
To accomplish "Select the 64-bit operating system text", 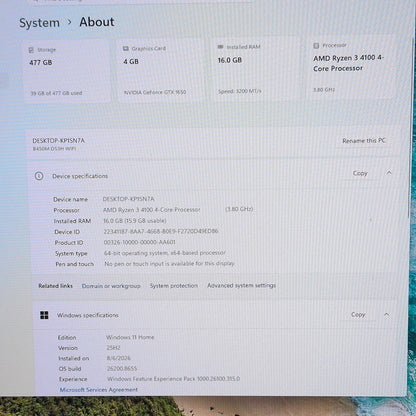I will [165, 253].
